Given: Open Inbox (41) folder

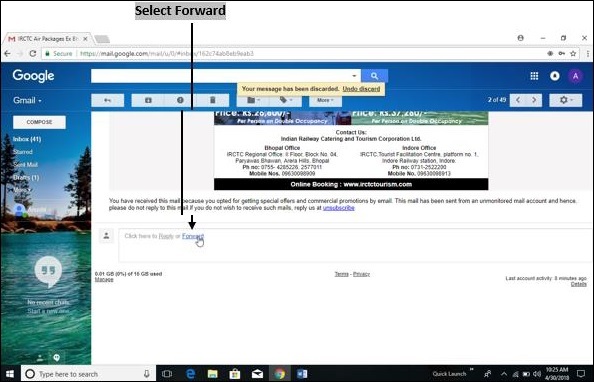Looking at the screenshot, I should coord(27,139).
